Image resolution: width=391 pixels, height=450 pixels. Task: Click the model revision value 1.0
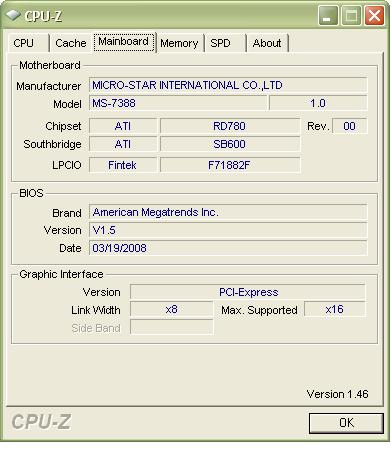click(x=318, y=103)
